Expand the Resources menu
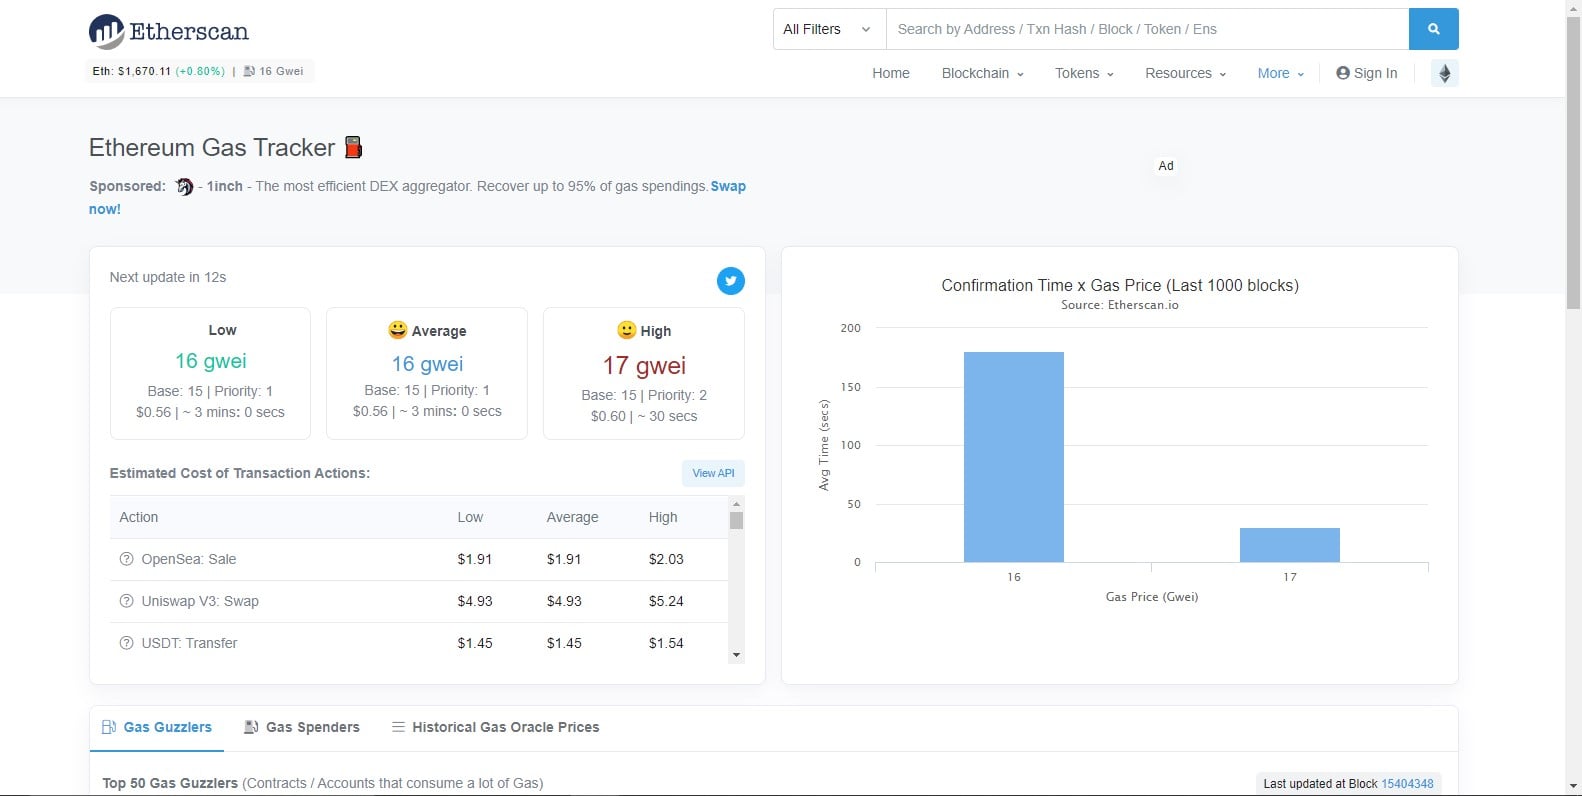The image size is (1582, 796). [x=1185, y=73]
